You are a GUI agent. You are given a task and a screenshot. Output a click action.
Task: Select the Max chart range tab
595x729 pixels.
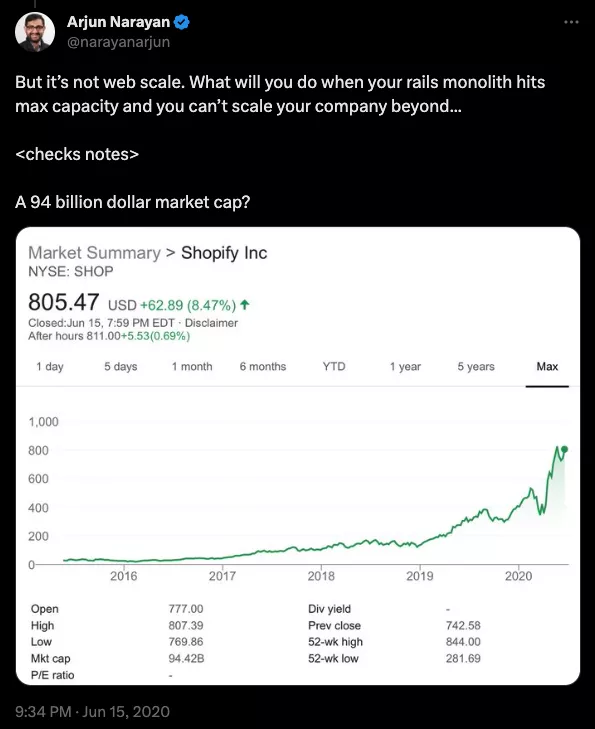click(547, 366)
